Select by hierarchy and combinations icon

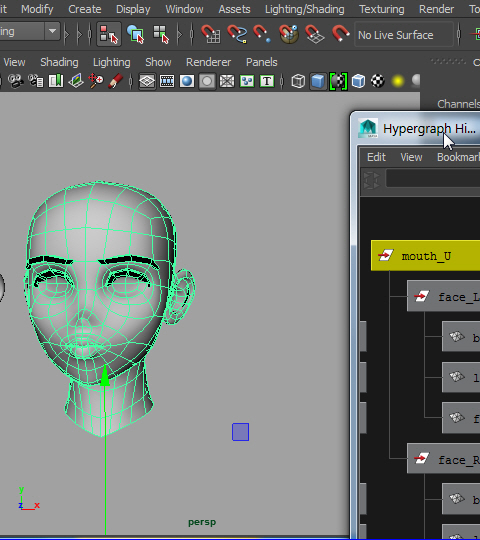pyautogui.click(x=109, y=34)
